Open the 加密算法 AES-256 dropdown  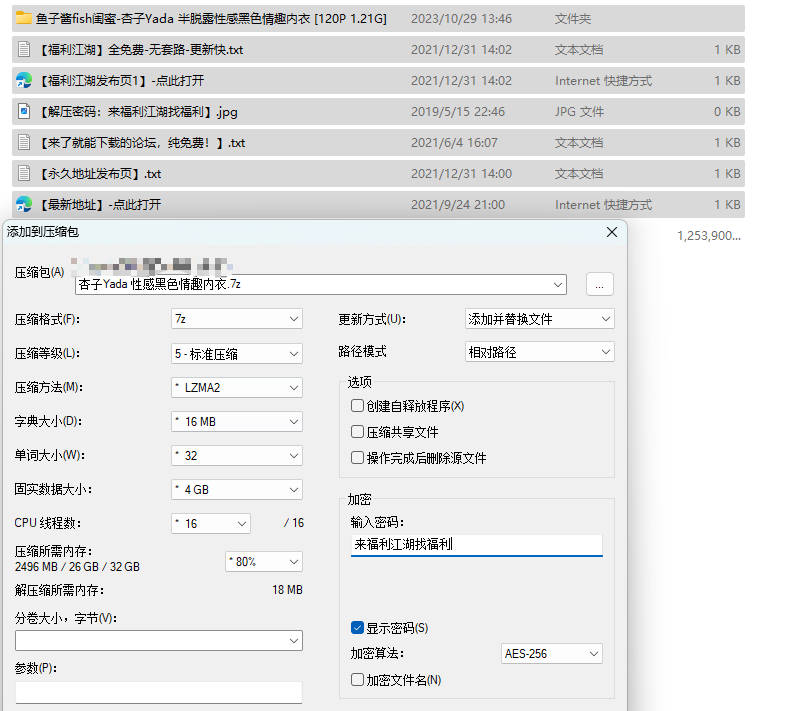(551, 654)
